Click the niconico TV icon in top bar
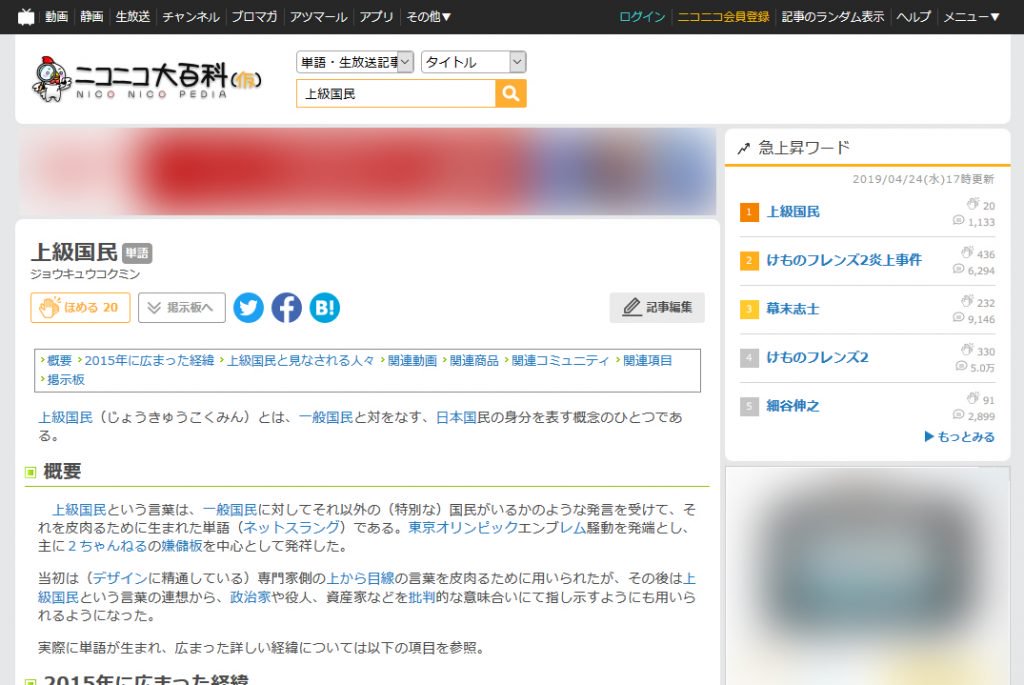1024x685 pixels. (x=26, y=16)
